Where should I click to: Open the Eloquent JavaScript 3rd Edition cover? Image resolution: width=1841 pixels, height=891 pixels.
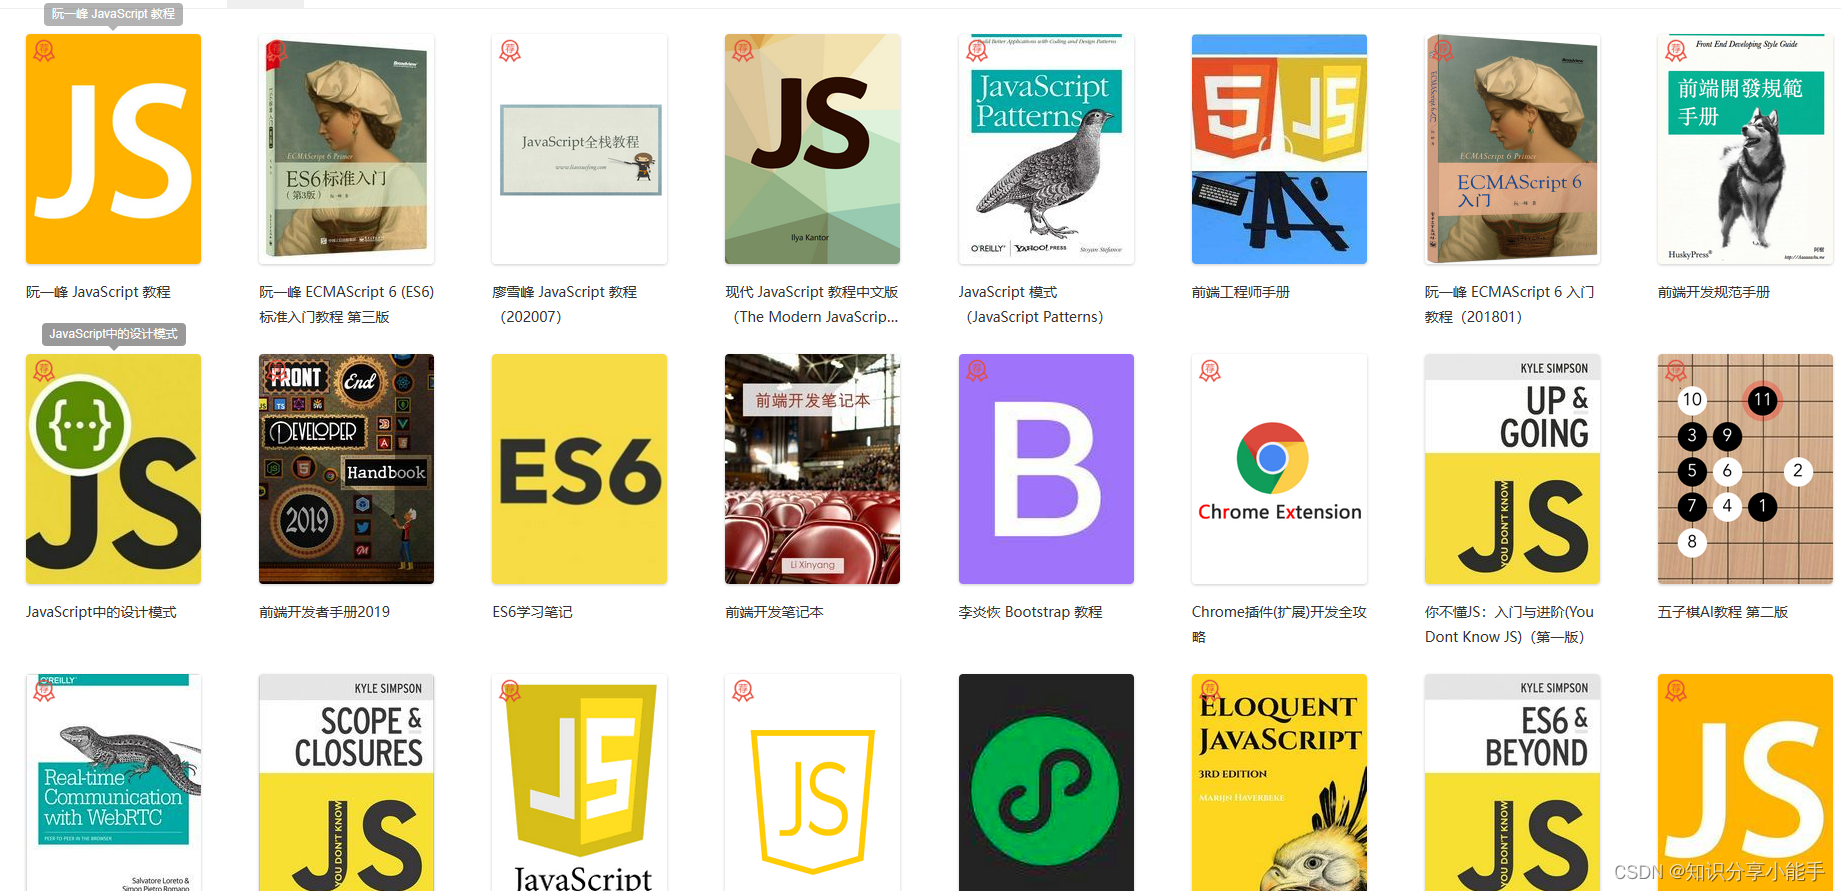(x=1279, y=782)
